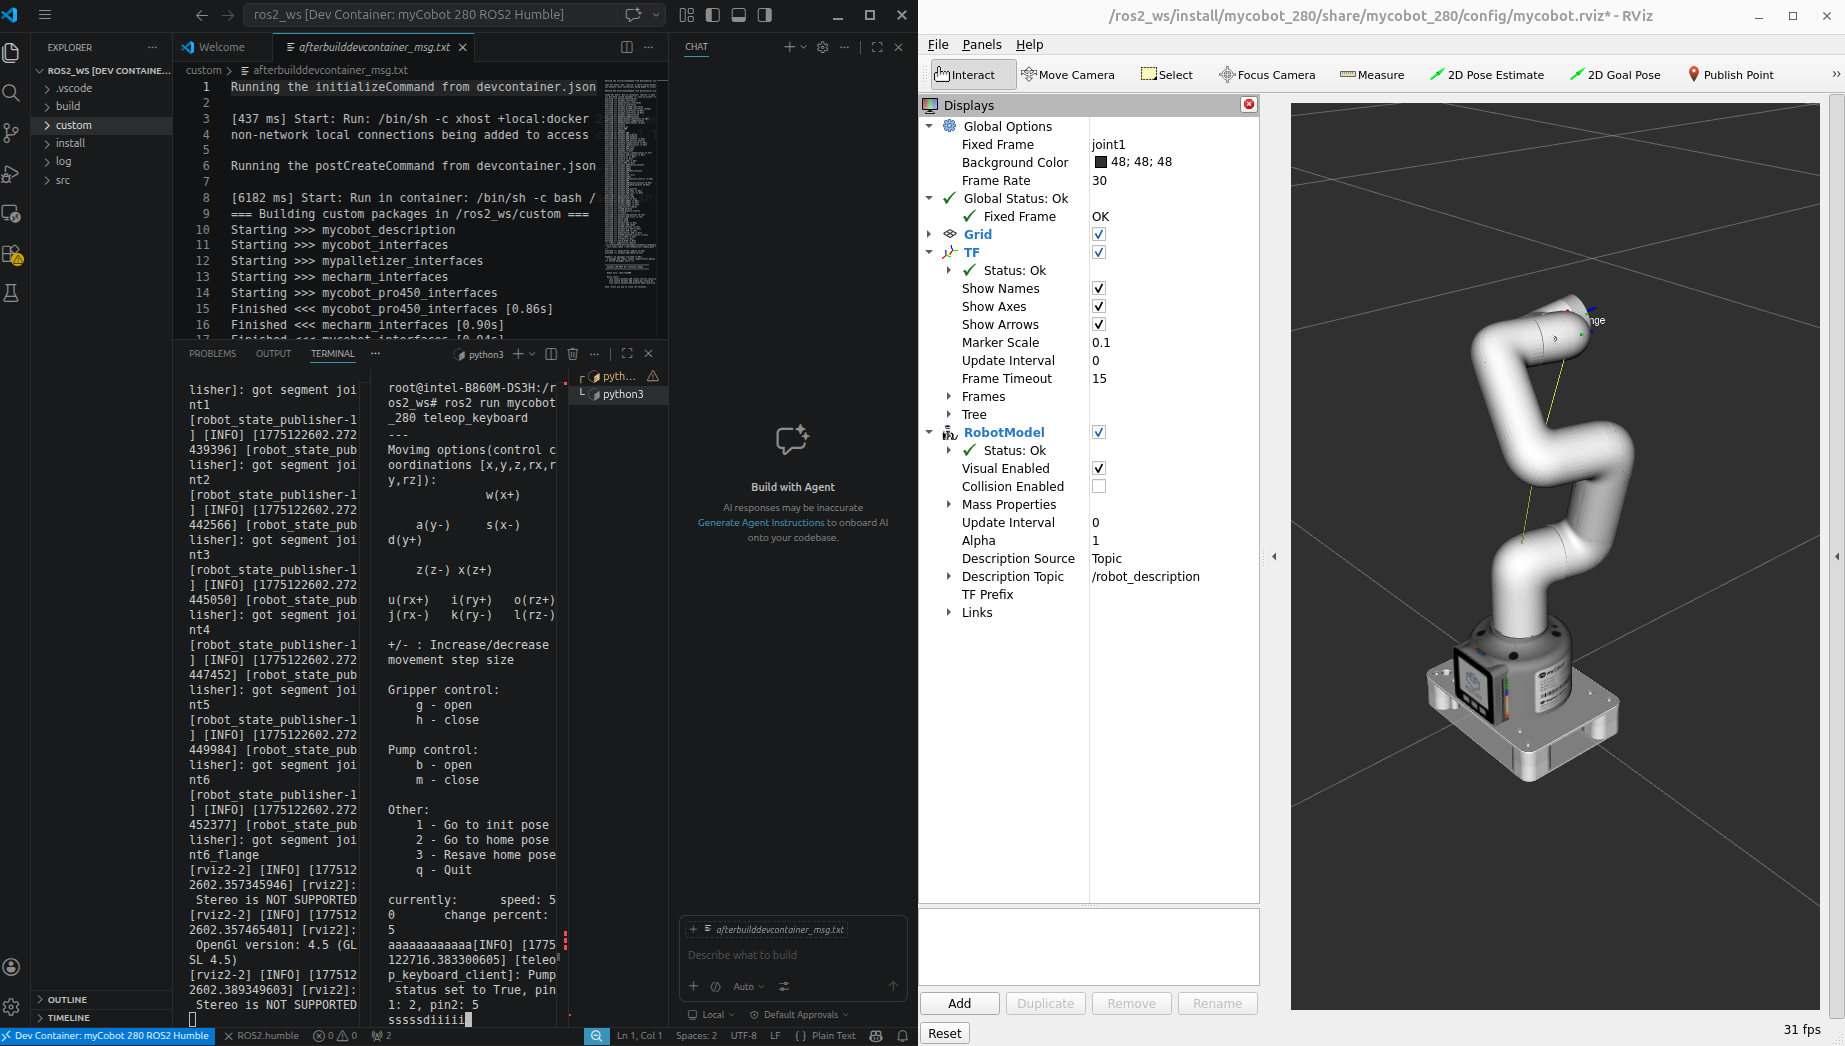This screenshot has width=1845, height=1046.
Task: Expand the Frames item under TF
Action: 949,397
